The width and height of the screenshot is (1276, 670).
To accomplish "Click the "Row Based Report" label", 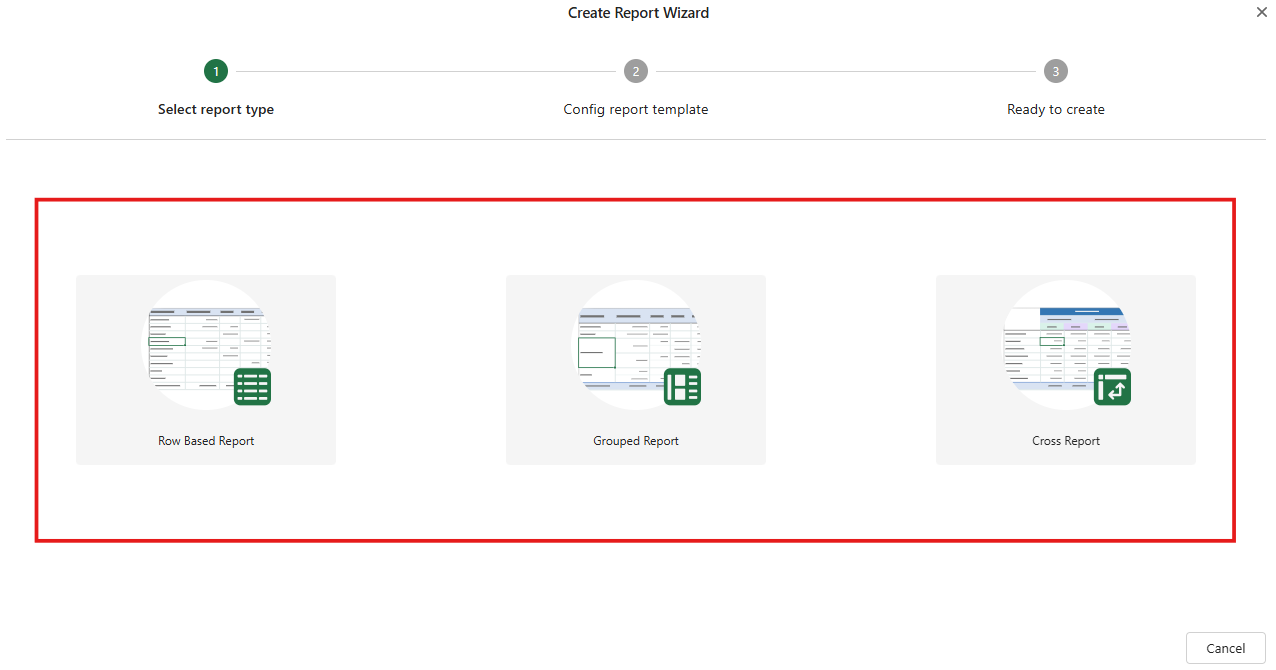I will pyautogui.click(x=206, y=441).
